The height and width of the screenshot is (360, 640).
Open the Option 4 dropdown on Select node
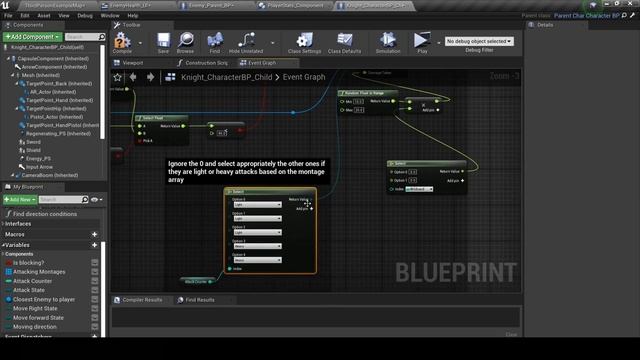tap(257, 260)
